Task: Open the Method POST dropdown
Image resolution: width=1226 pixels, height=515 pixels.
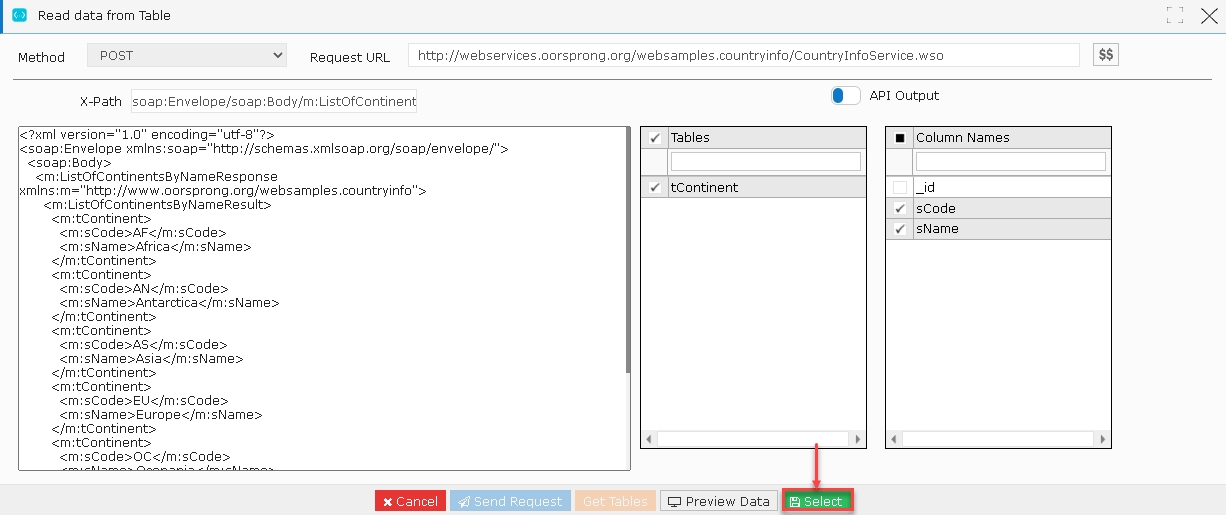Action: [x=187, y=56]
